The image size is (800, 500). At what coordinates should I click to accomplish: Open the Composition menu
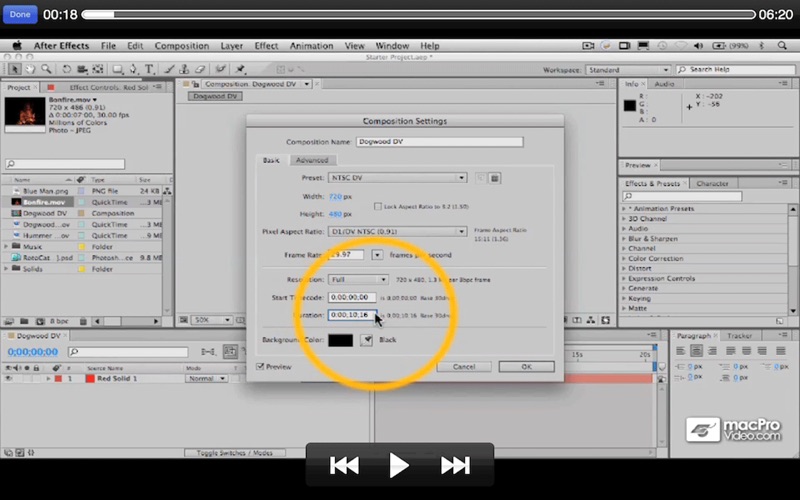(x=182, y=45)
